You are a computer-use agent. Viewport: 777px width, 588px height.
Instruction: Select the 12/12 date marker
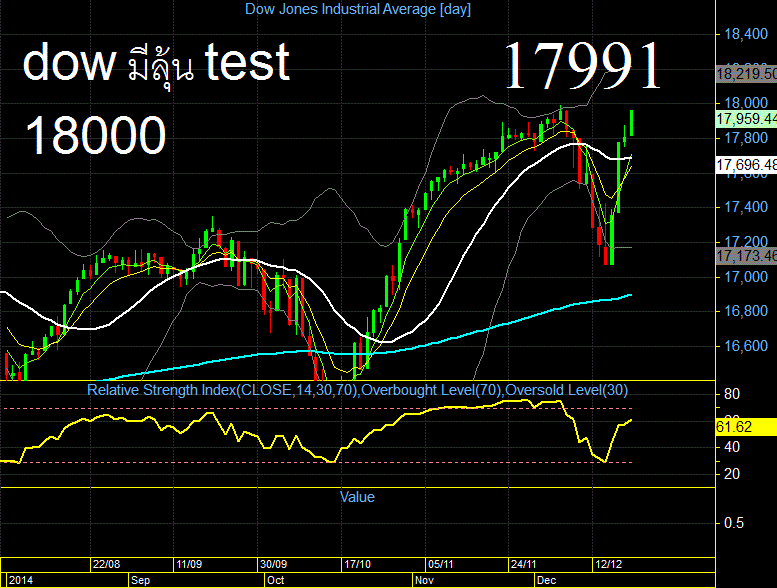[x=608, y=564]
